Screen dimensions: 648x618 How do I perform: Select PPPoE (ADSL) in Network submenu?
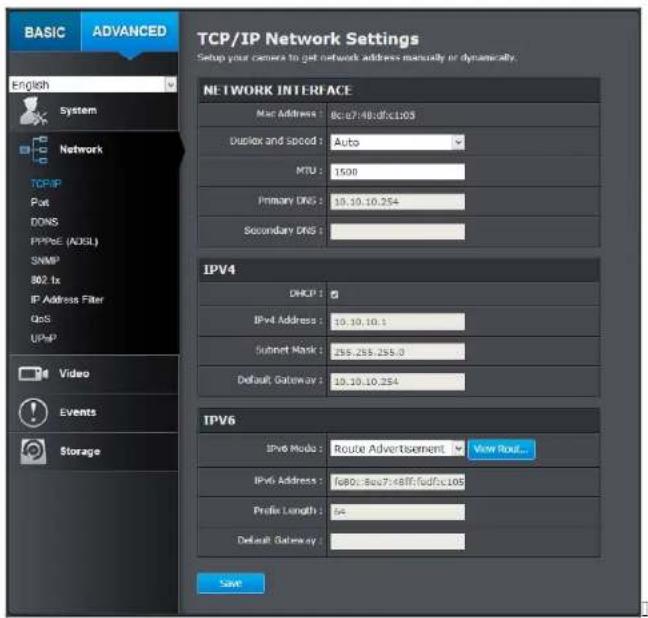(64, 241)
